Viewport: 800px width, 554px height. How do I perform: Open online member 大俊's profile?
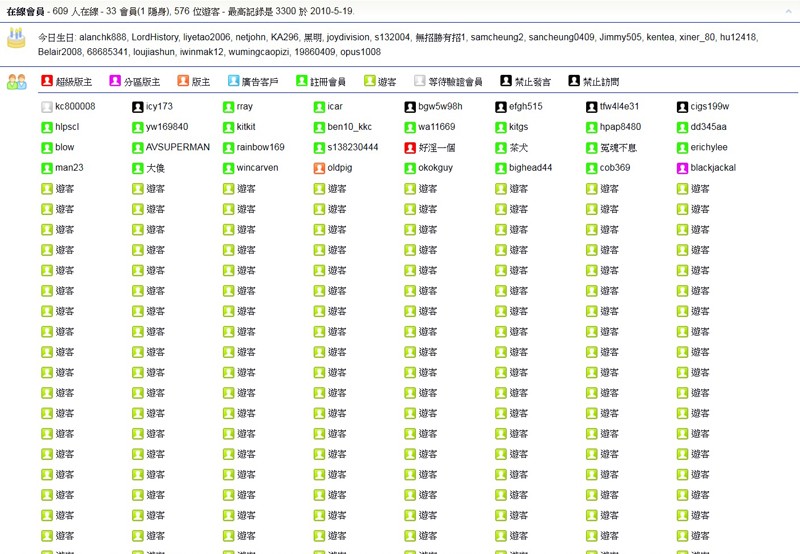click(155, 168)
